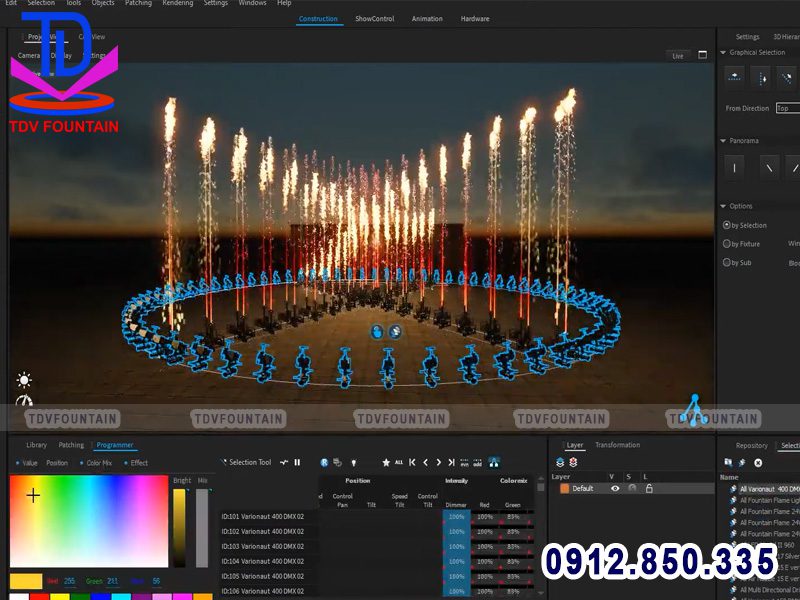800x600 pixels.
Task: Jump to first fixture arrow
Action: coord(412,462)
